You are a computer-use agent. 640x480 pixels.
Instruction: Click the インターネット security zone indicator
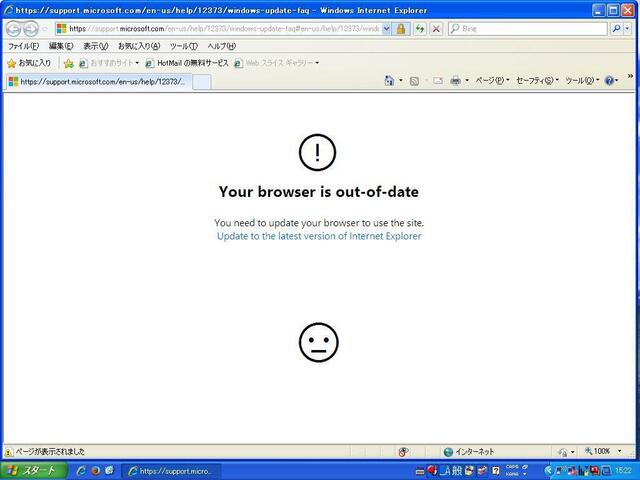click(x=469, y=451)
